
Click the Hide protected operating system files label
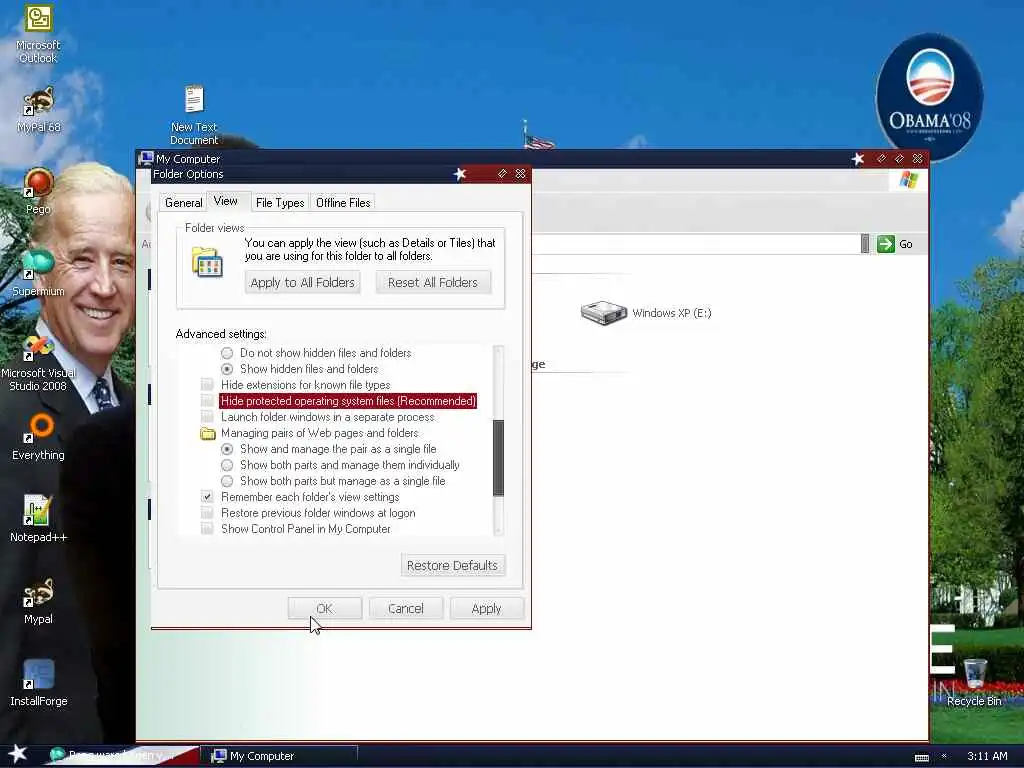pos(348,401)
